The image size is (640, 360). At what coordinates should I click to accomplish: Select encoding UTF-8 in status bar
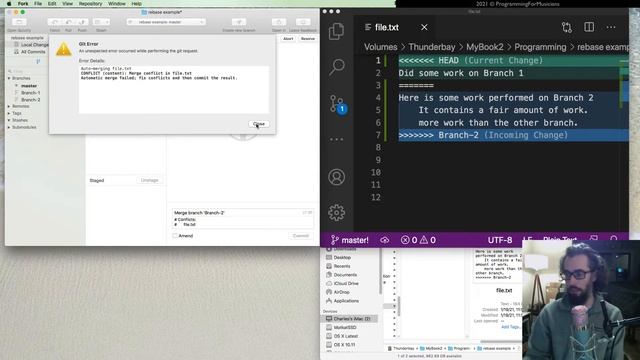[x=500, y=240]
